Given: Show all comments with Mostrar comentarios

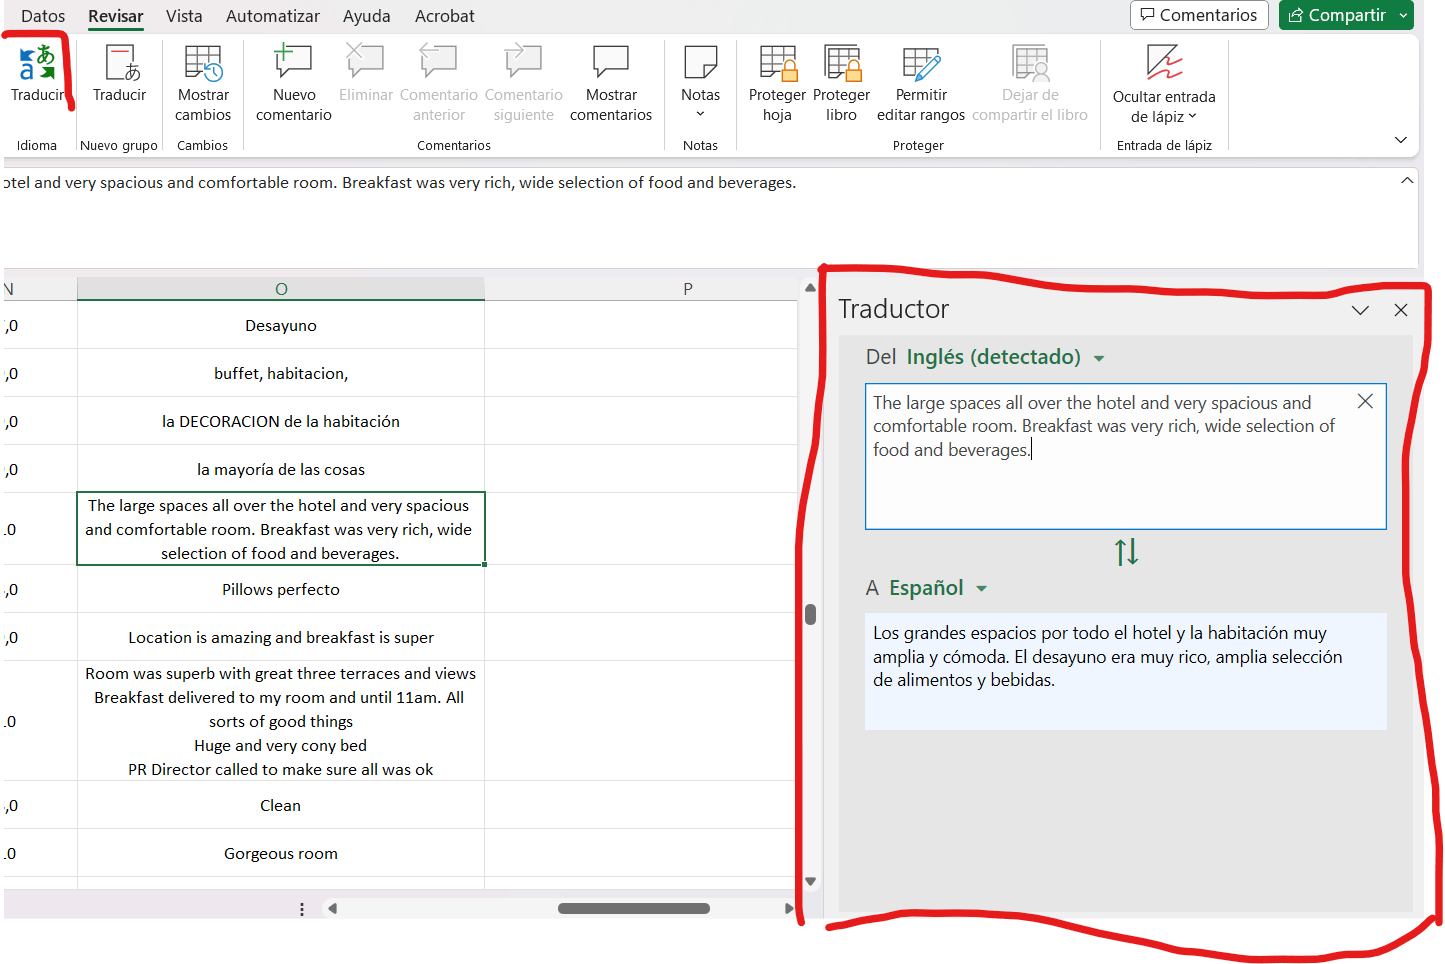Looking at the screenshot, I should click(611, 80).
